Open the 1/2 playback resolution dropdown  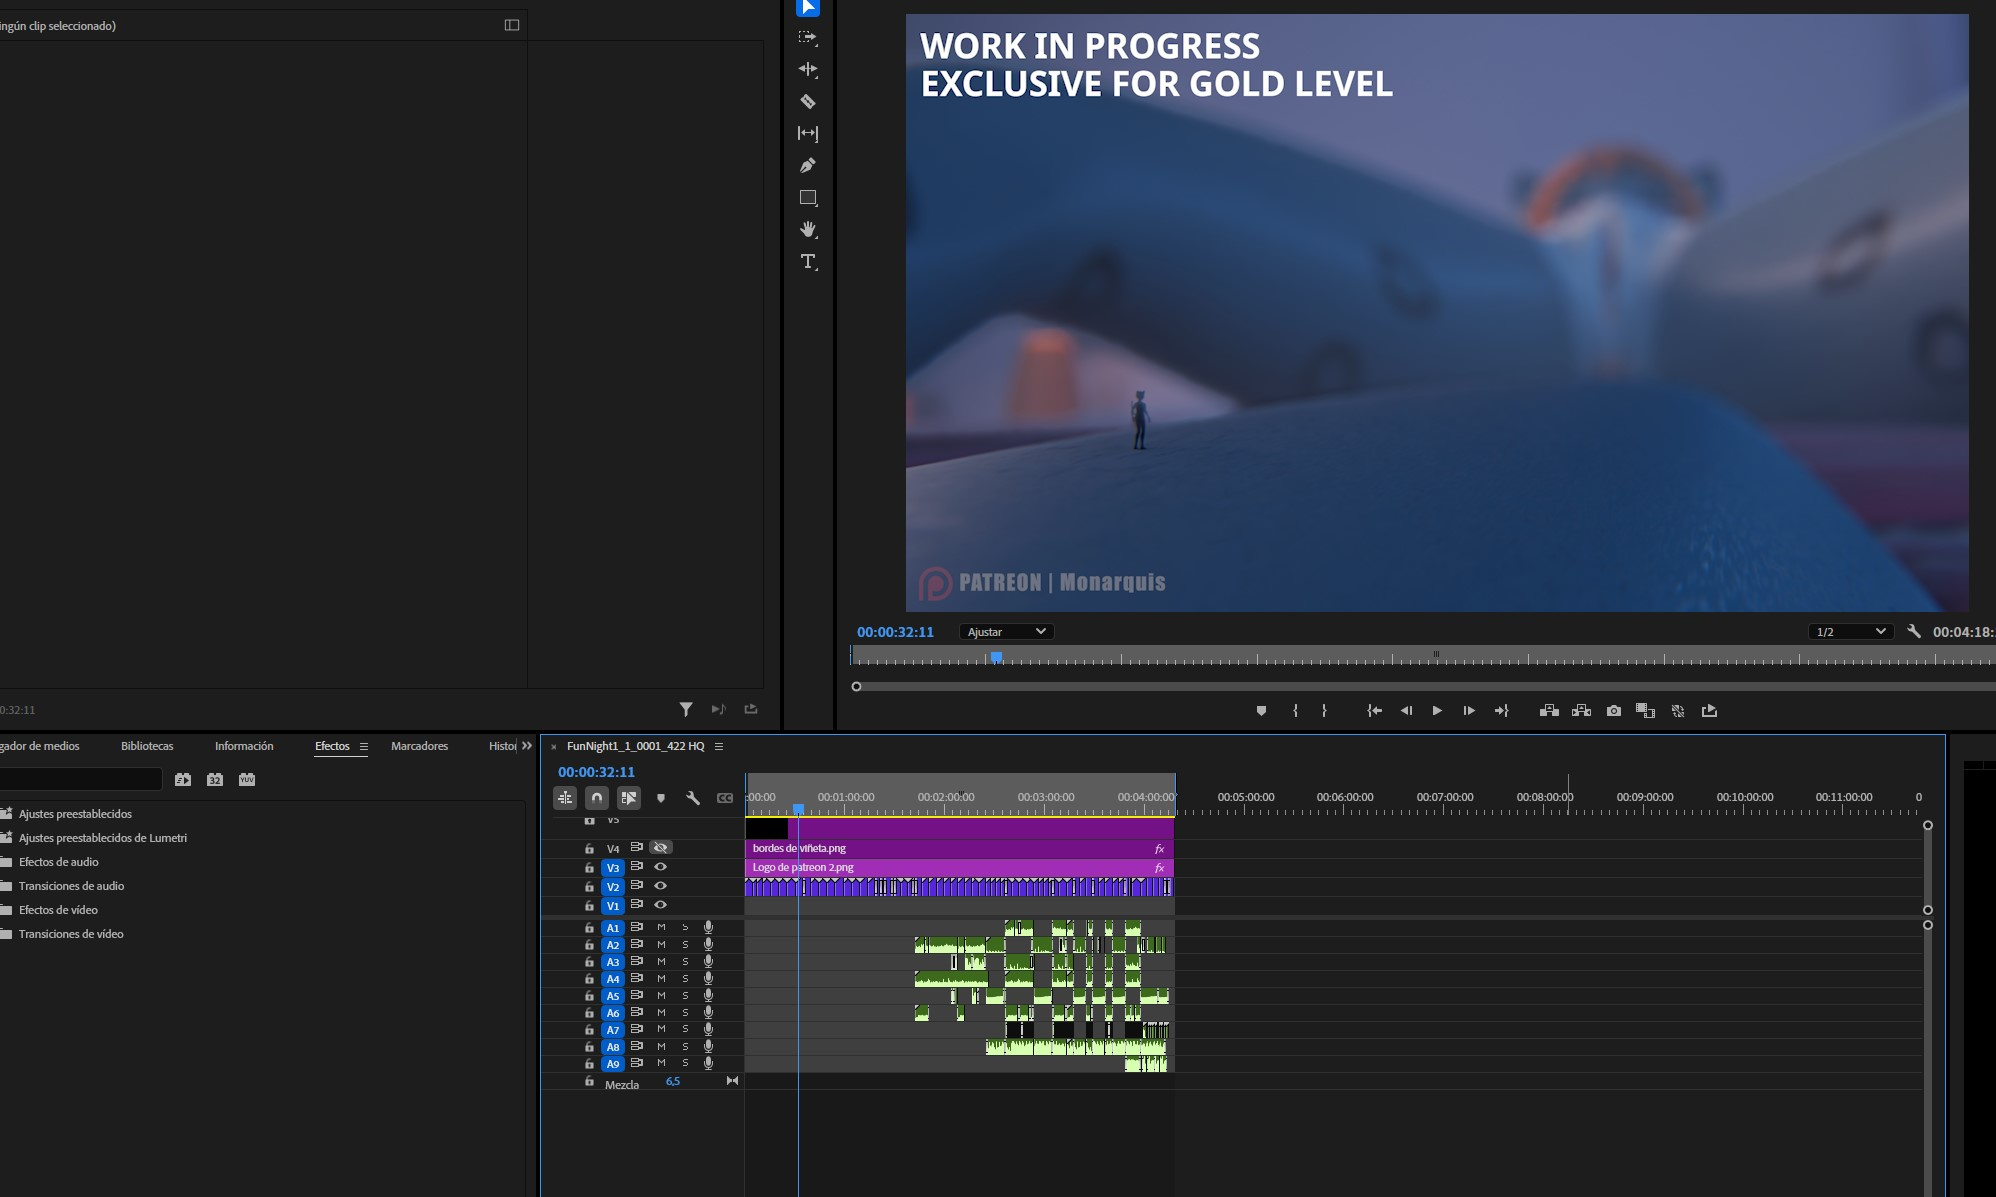(x=1852, y=632)
